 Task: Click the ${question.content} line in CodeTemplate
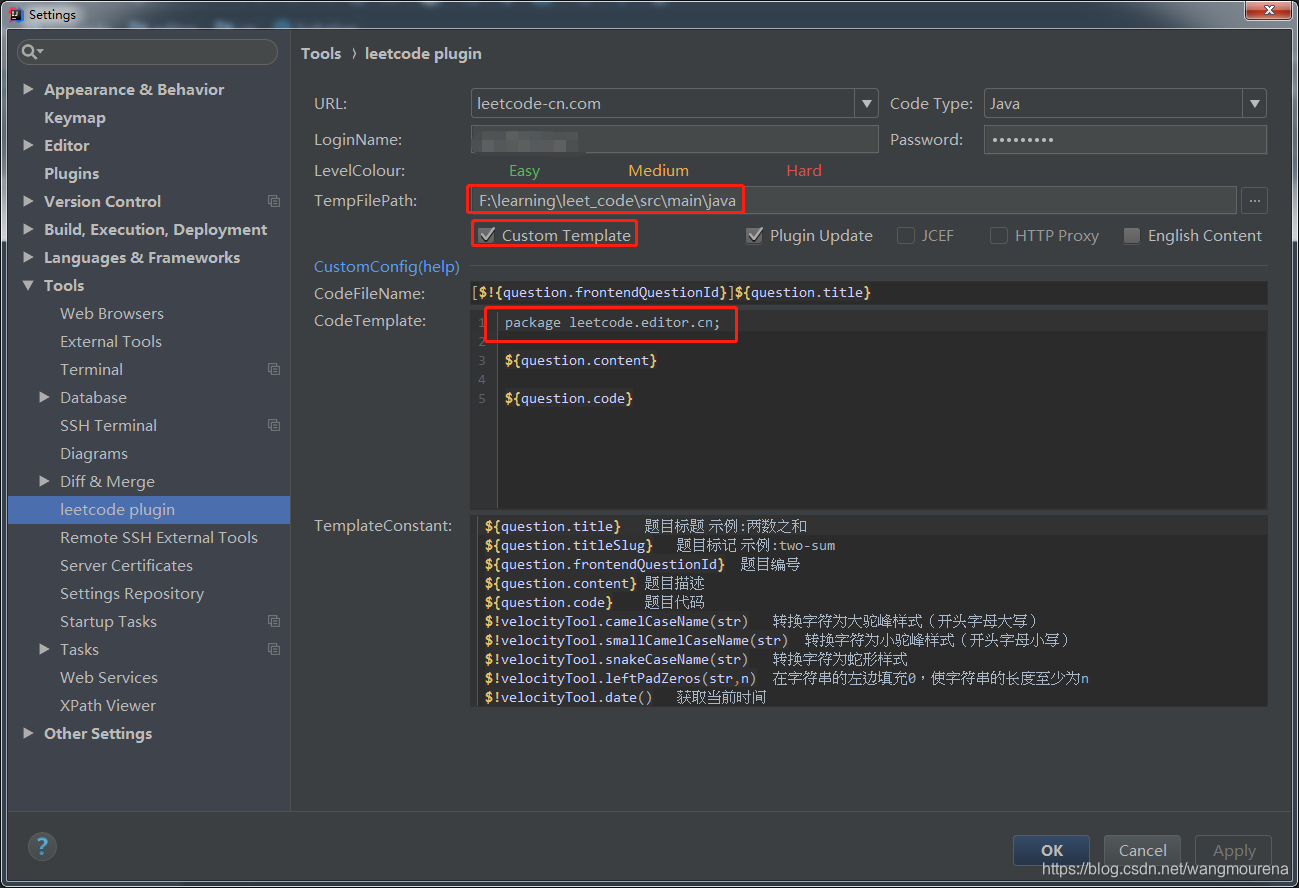(581, 360)
